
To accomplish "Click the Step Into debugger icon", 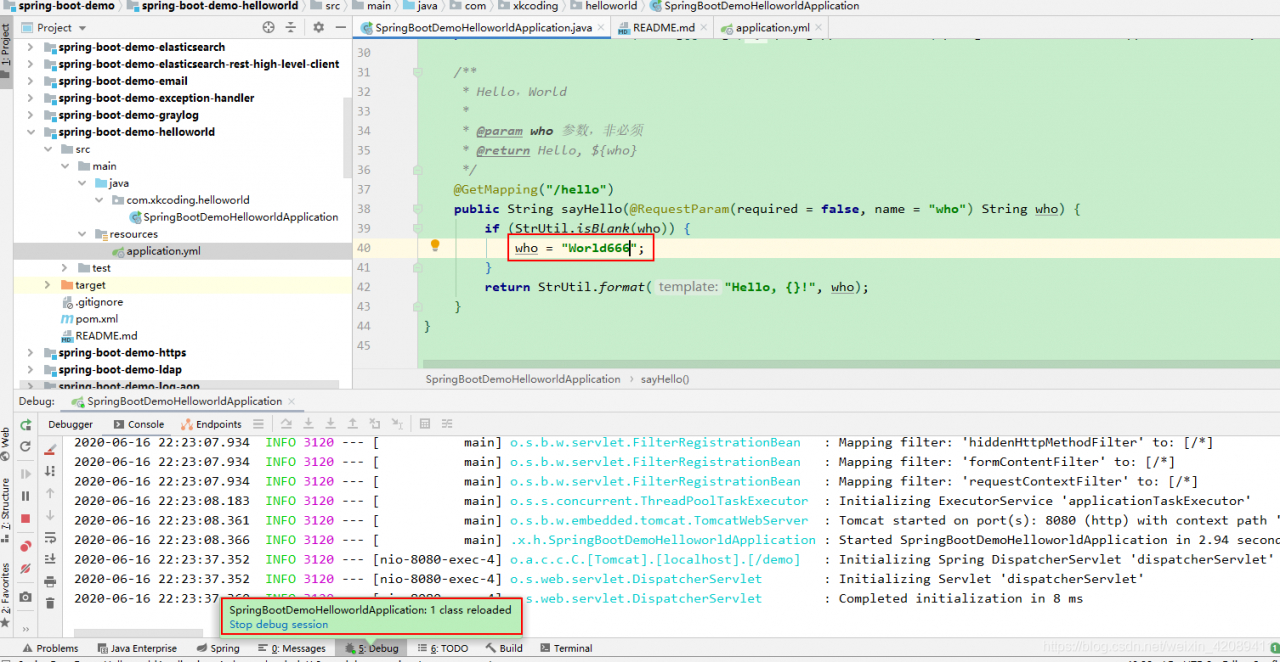I will pyautogui.click(x=308, y=424).
